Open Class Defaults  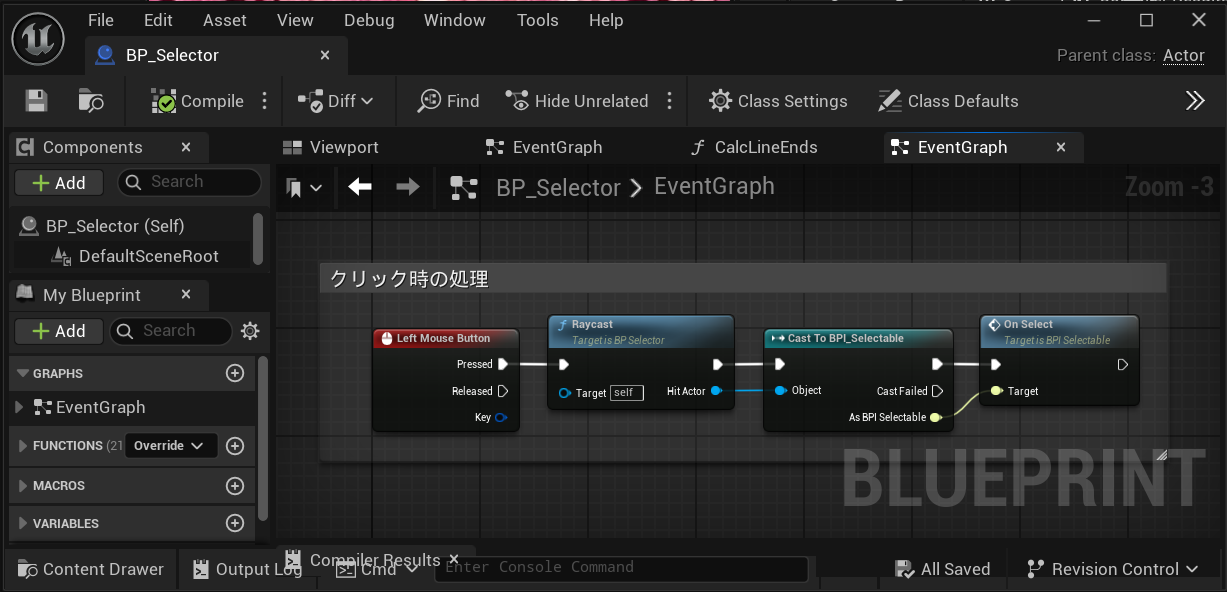pos(948,101)
